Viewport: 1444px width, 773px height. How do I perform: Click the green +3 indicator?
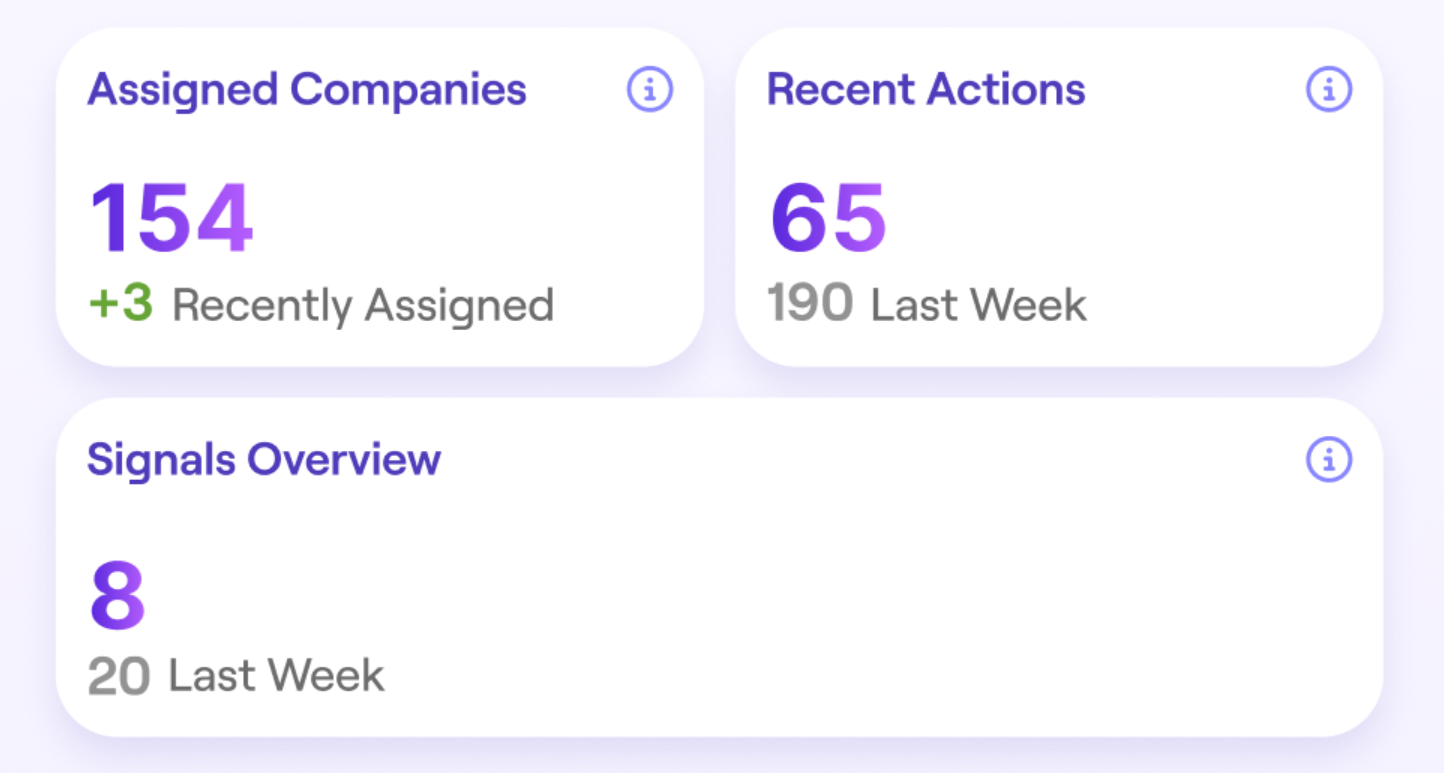(120, 305)
